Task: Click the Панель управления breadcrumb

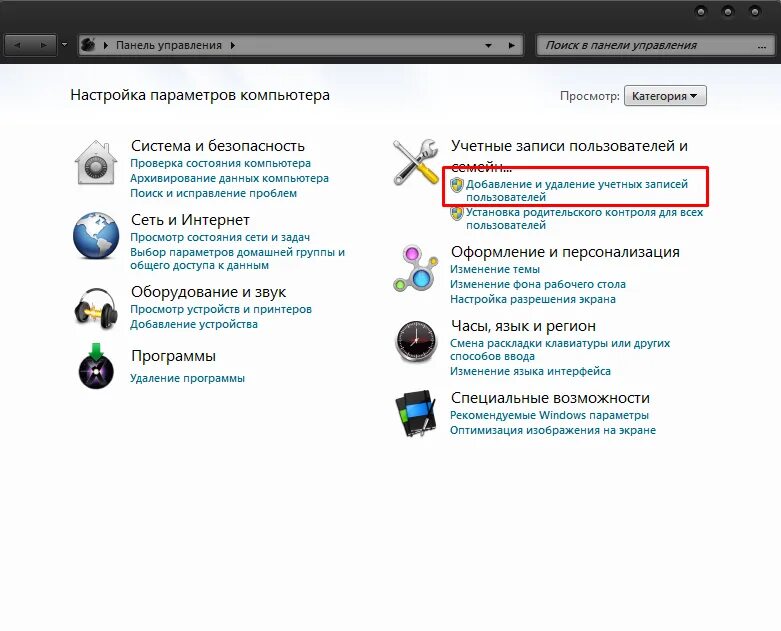Action: point(169,45)
